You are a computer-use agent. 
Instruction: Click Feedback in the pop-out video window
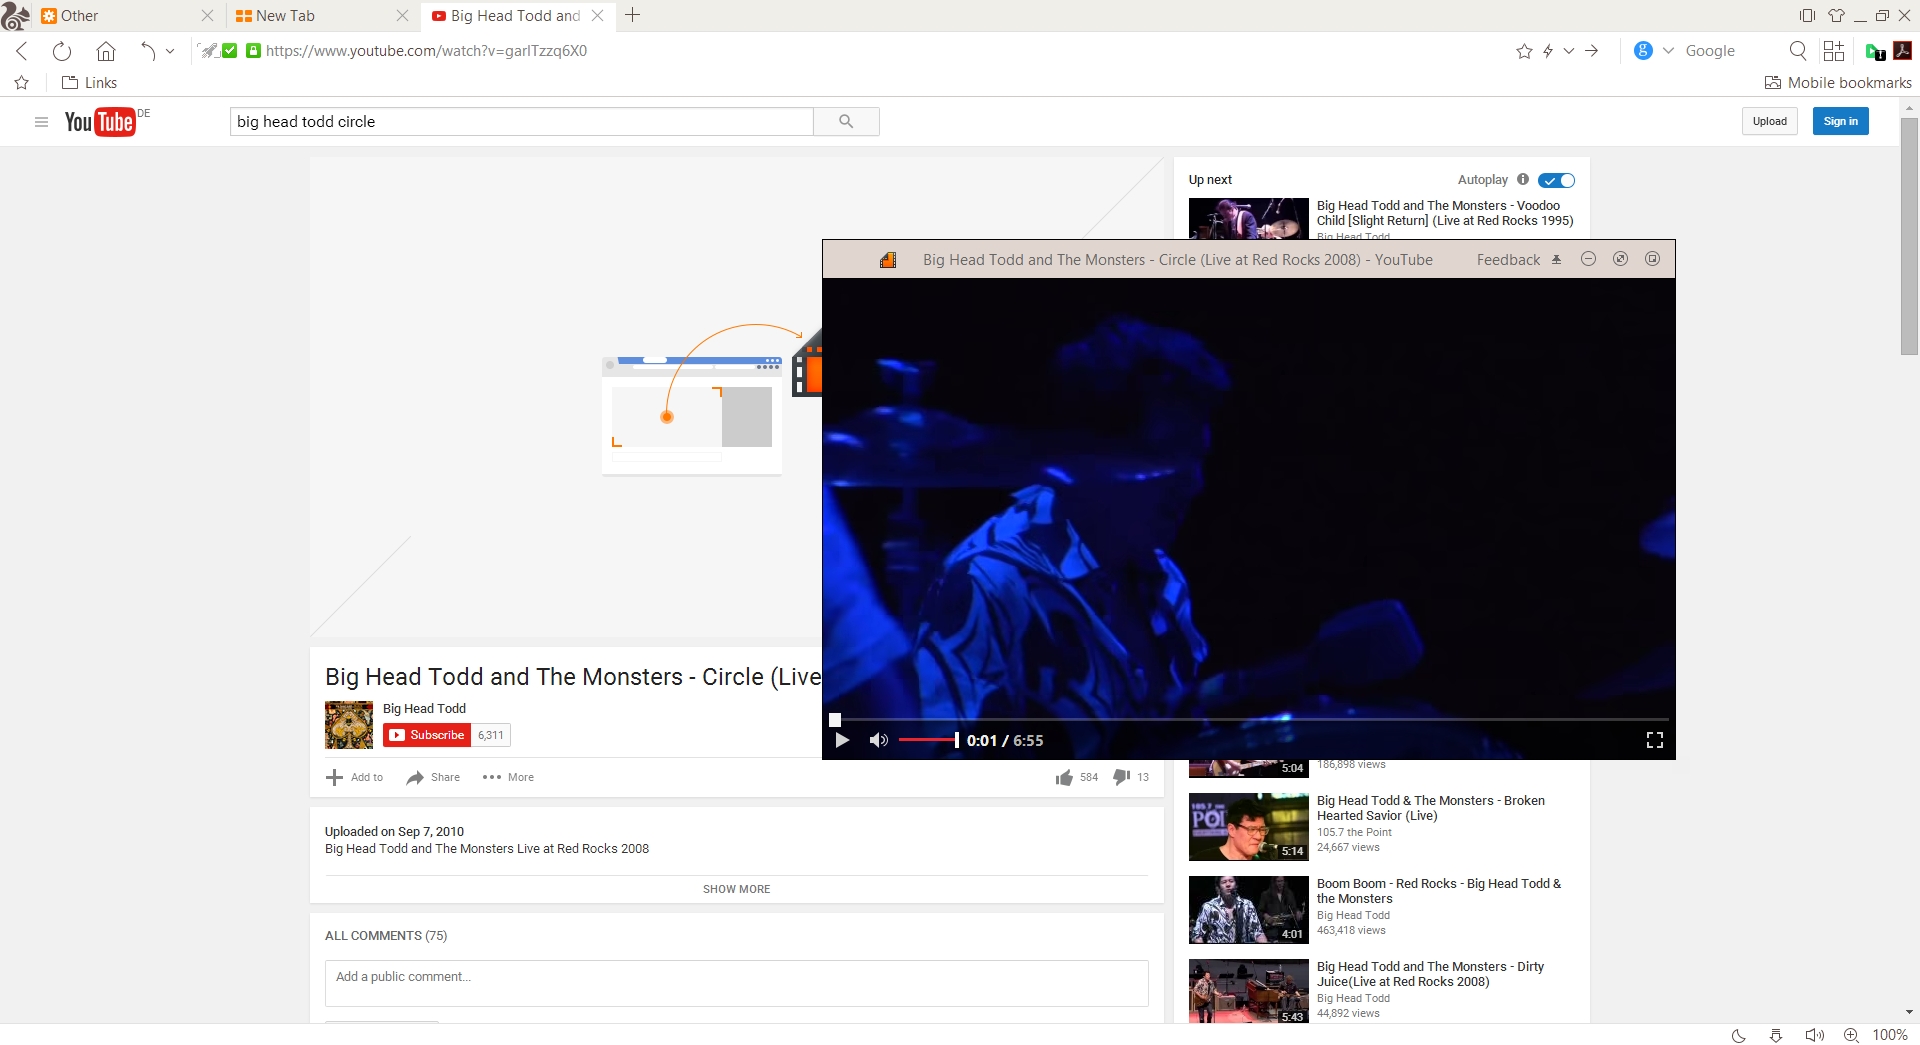[1508, 260]
